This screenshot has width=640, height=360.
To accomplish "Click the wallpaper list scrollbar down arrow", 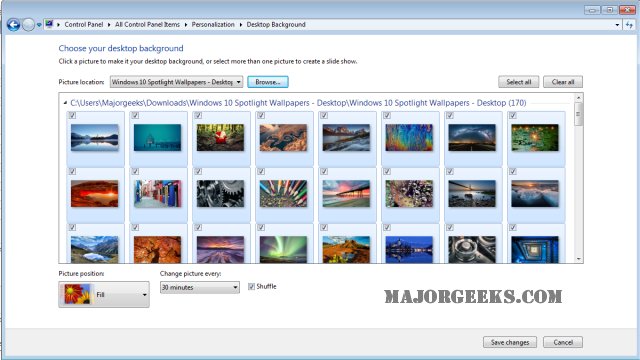I will click(x=578, y=259).
